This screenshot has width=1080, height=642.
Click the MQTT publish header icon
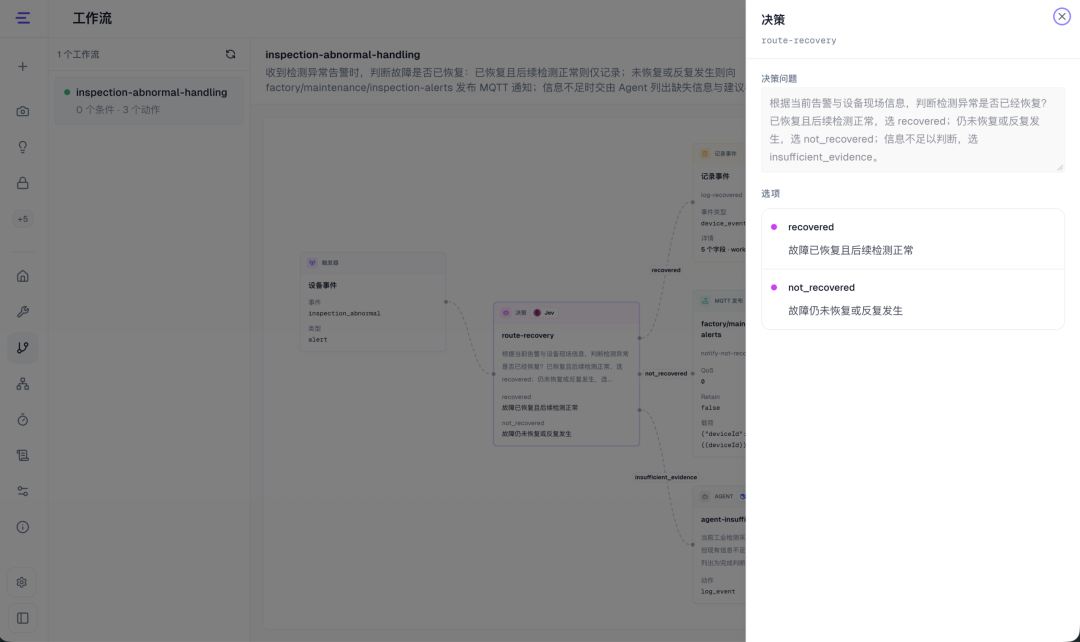[x=705, y=301]
